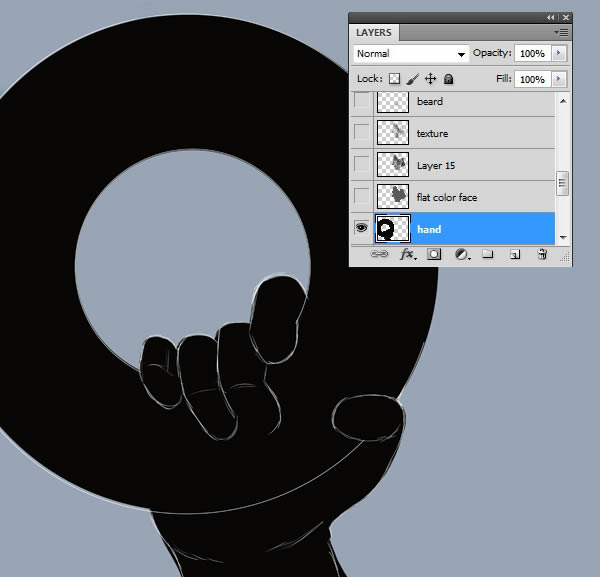Click the Lock image pixels brush icon

click(x=412, y=79)
